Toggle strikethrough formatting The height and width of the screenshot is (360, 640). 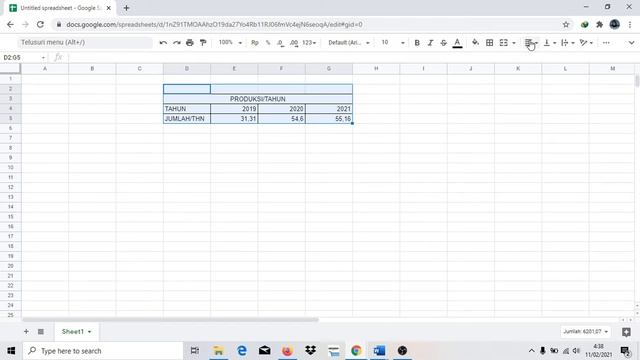tap(443, 42)
